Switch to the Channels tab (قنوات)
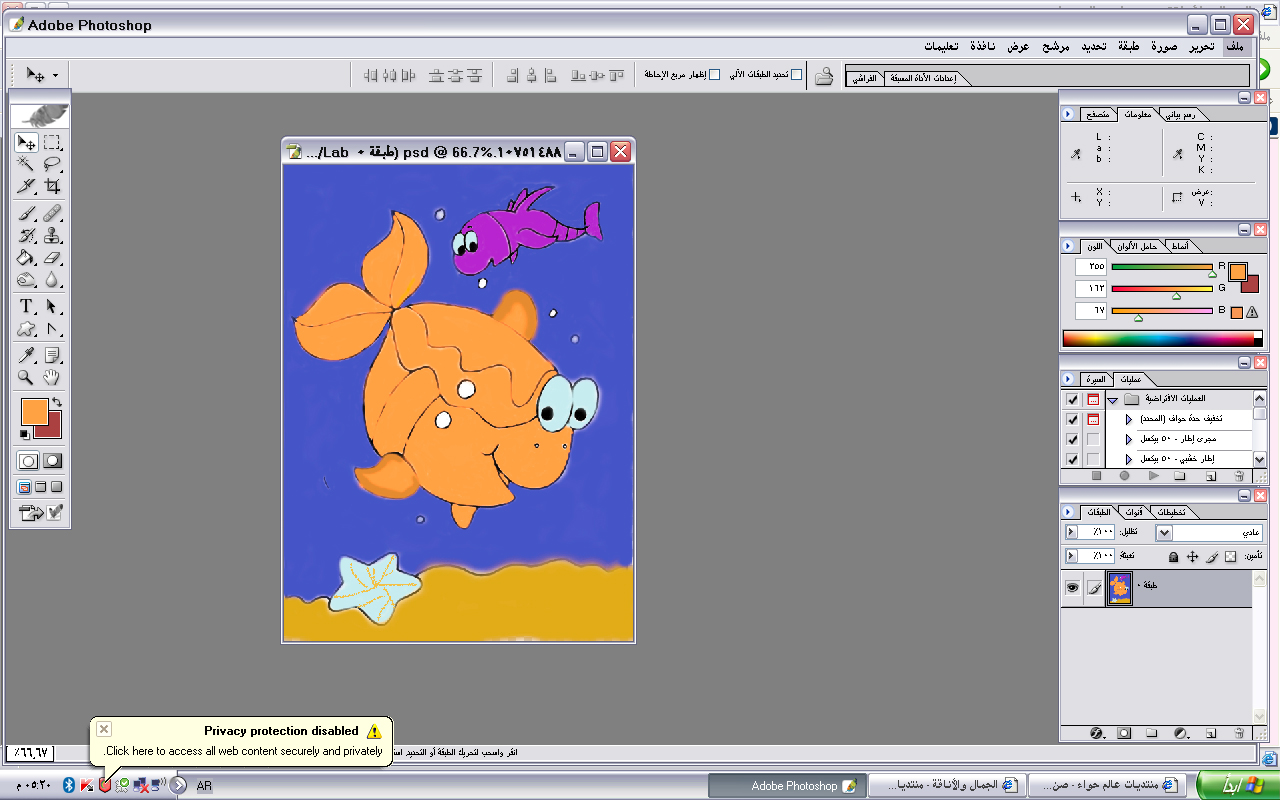This screenshot has height=800, width=1280. tap(1133, 512)
